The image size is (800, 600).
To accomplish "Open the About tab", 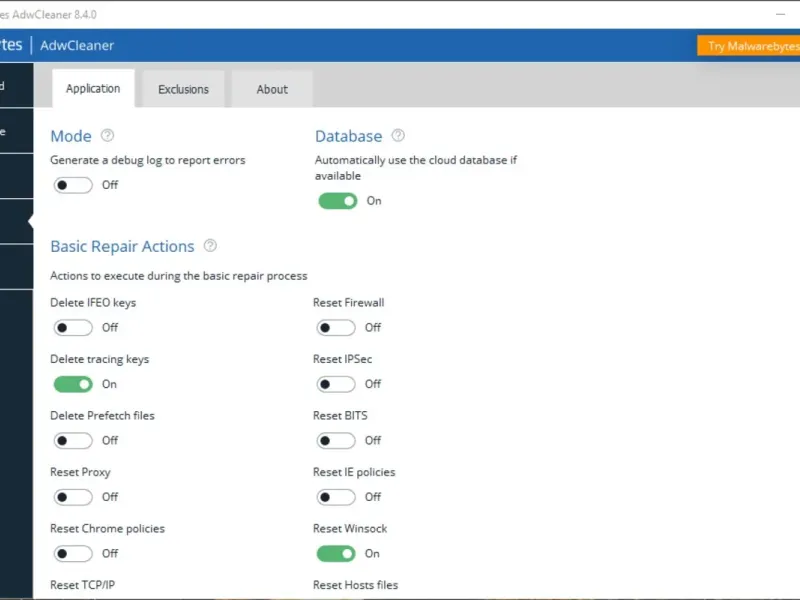I will (272, 89).
